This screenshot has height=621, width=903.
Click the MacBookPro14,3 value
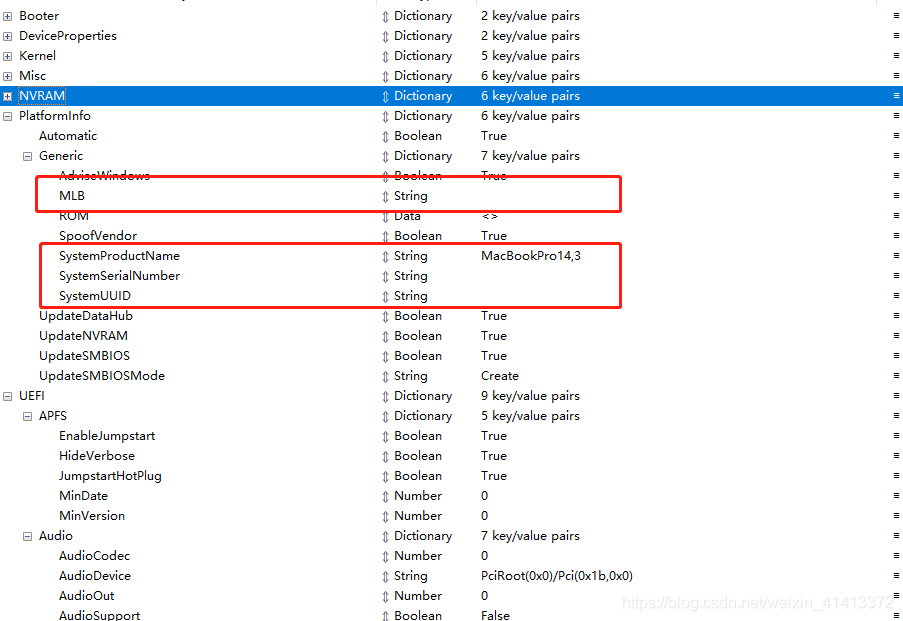530,256
